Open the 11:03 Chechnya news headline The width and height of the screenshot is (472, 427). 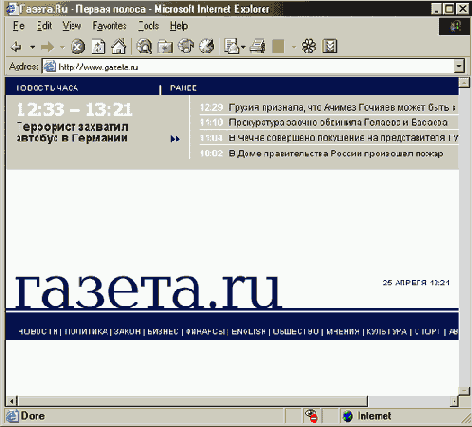point(343,138)
